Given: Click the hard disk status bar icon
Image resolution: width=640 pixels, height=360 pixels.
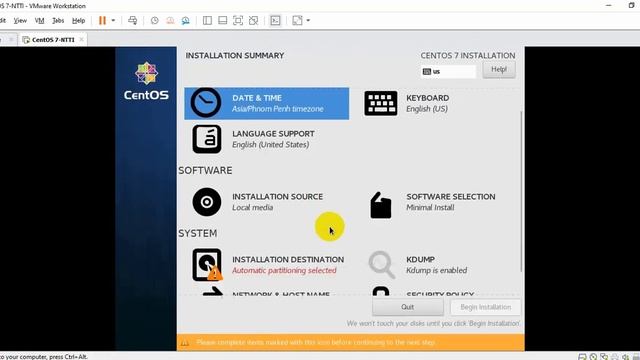Looking at the screenshot, I should [582, 357].
